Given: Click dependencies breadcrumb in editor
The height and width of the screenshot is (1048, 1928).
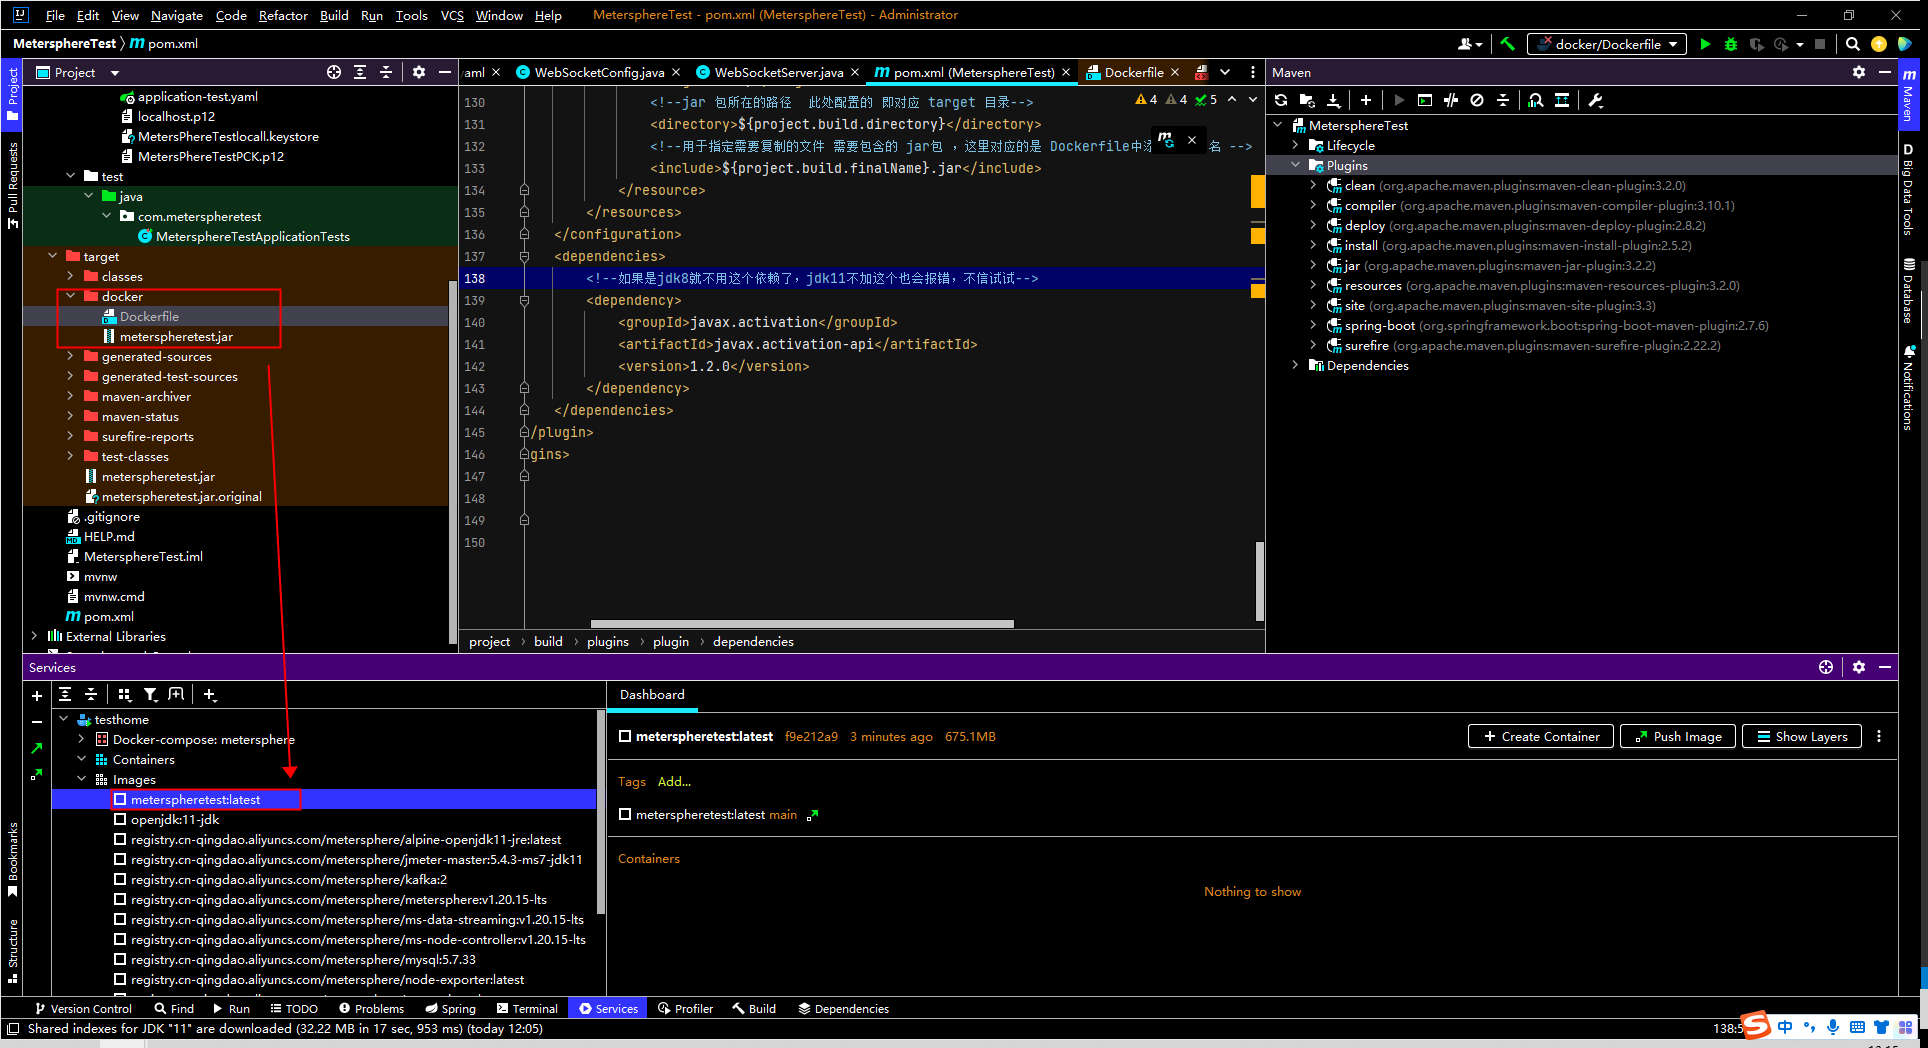Looking at the screenshot, I should point(753,641).
